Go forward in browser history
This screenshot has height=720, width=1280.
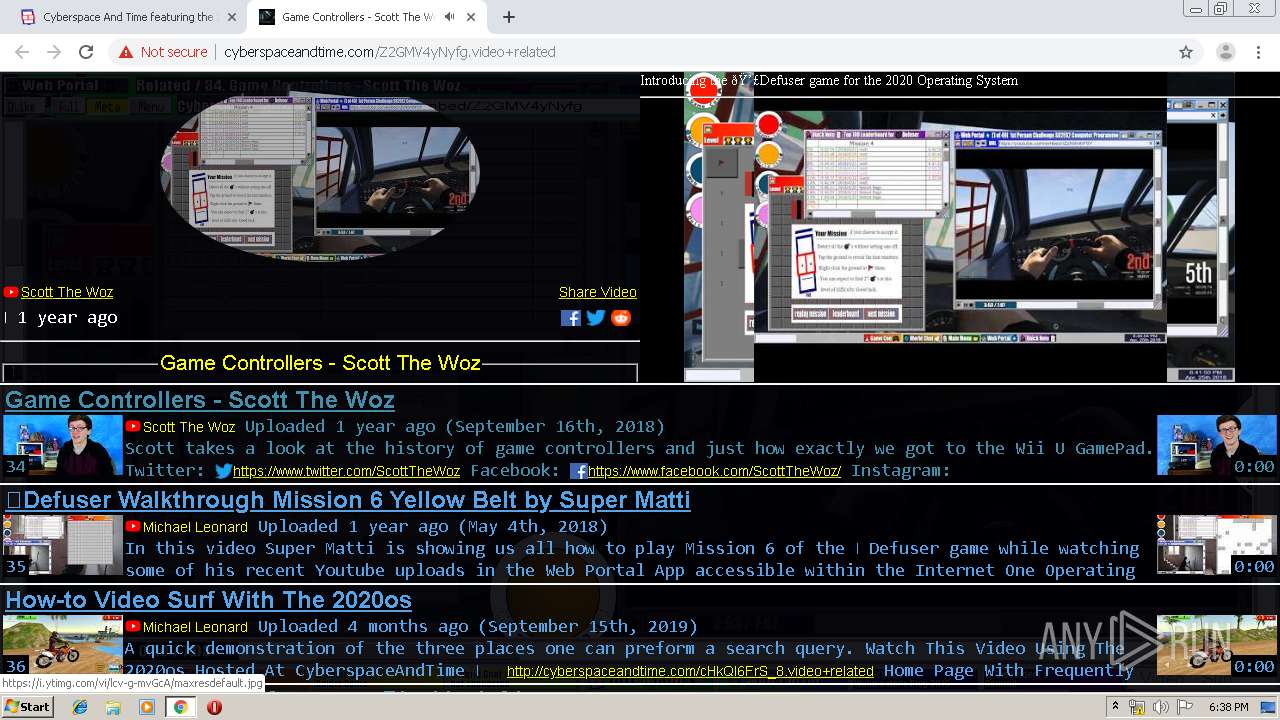(54, 52)
